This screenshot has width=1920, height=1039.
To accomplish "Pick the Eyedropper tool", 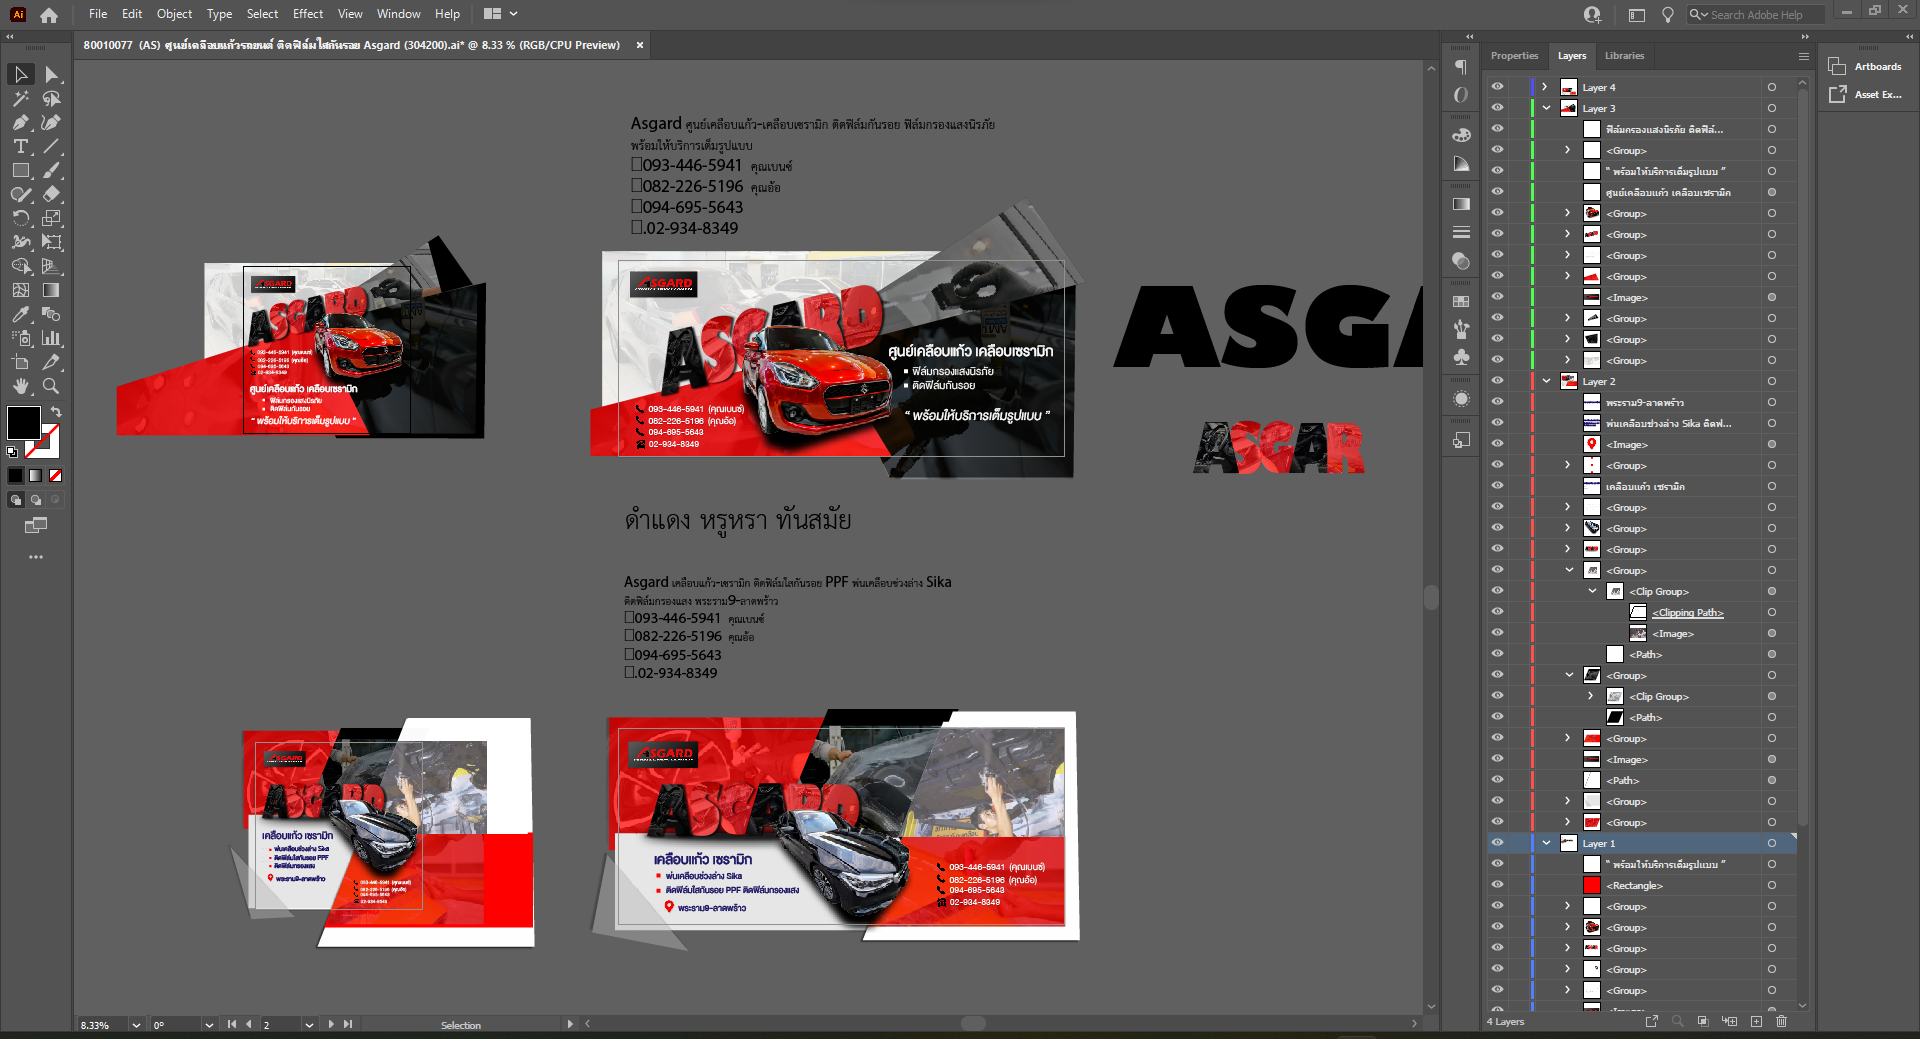I will pyautogui.click(x=20, y=314).
